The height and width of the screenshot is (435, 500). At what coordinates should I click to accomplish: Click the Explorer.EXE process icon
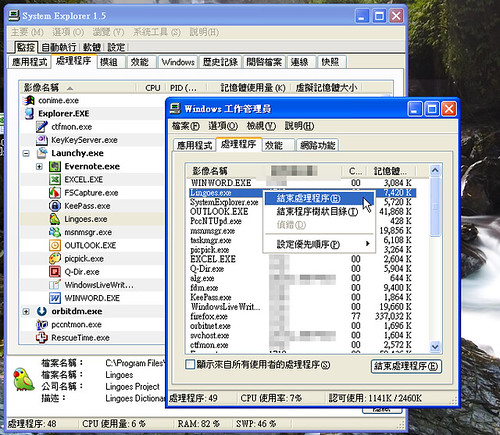pos(29,114)
